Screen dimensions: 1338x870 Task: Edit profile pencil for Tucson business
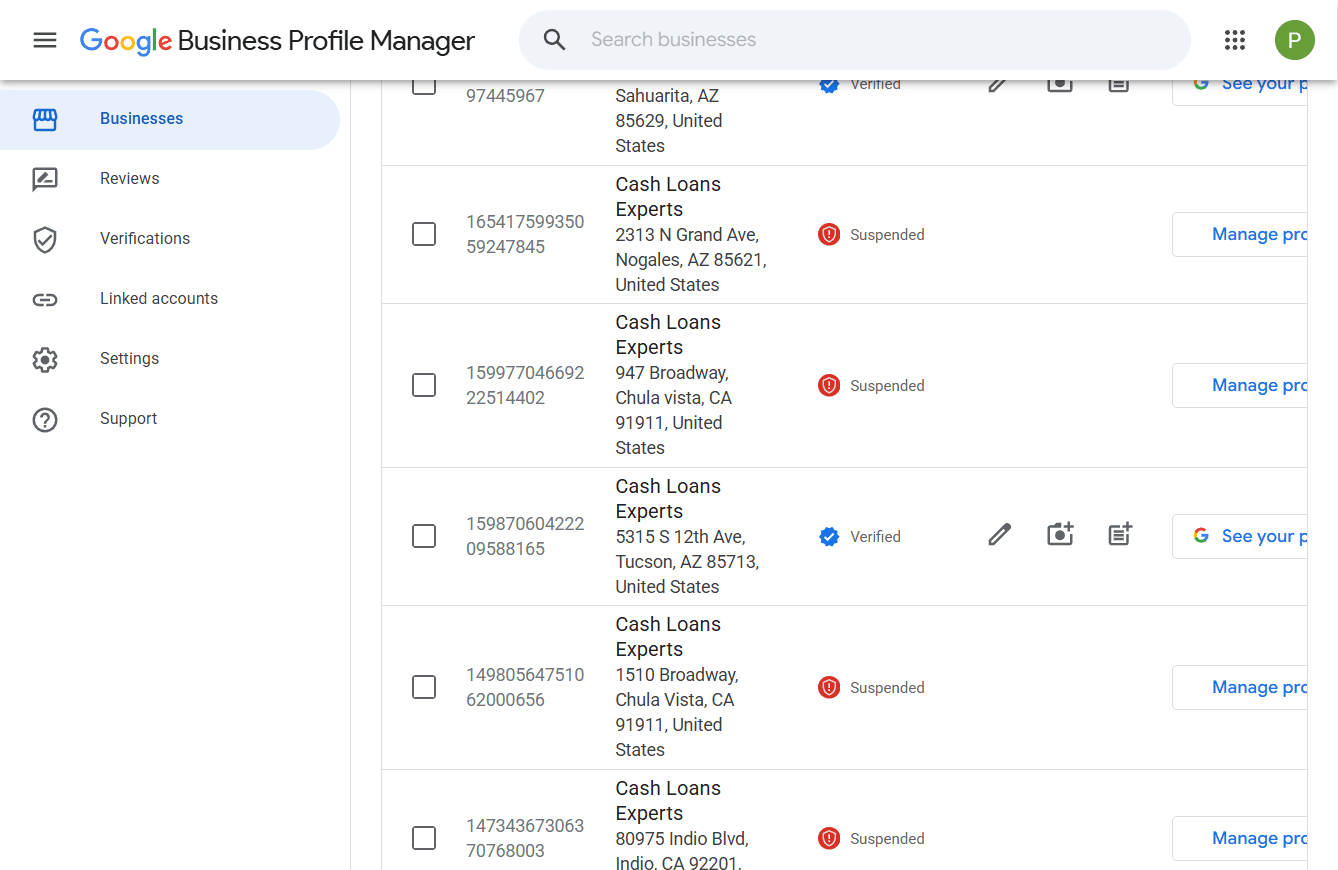pos(999,535)
